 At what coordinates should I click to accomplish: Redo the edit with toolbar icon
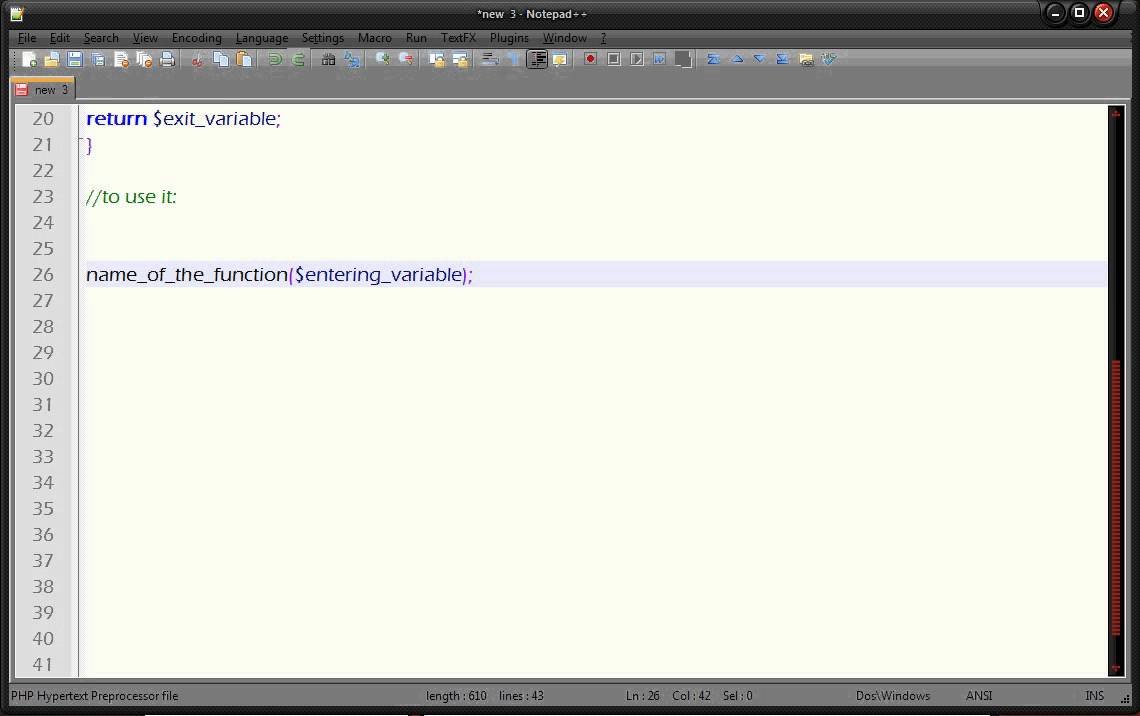pyautogui.click(x=298, y=60)
